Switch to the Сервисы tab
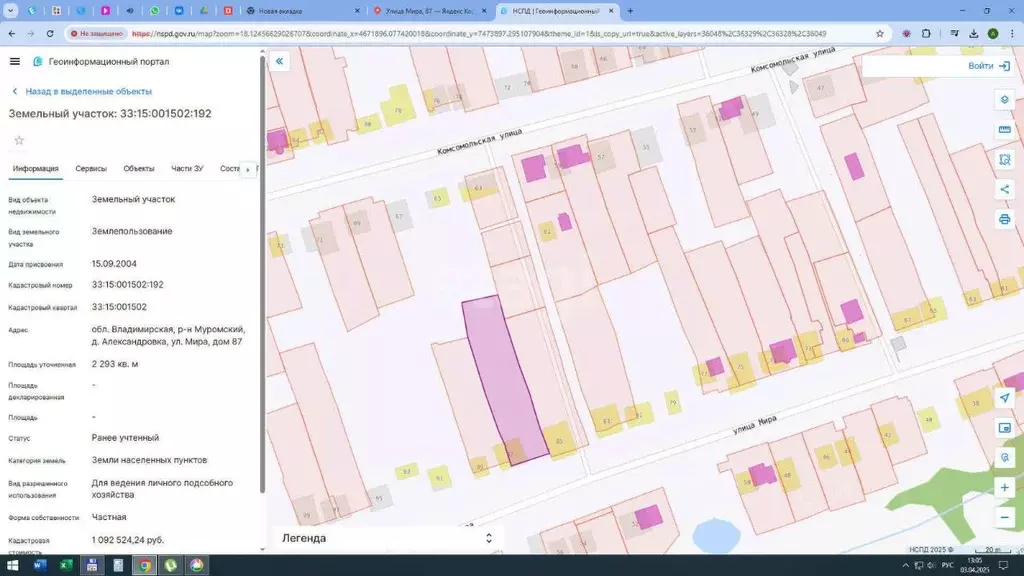1024x576 pixels. click(x=91, y=169)
